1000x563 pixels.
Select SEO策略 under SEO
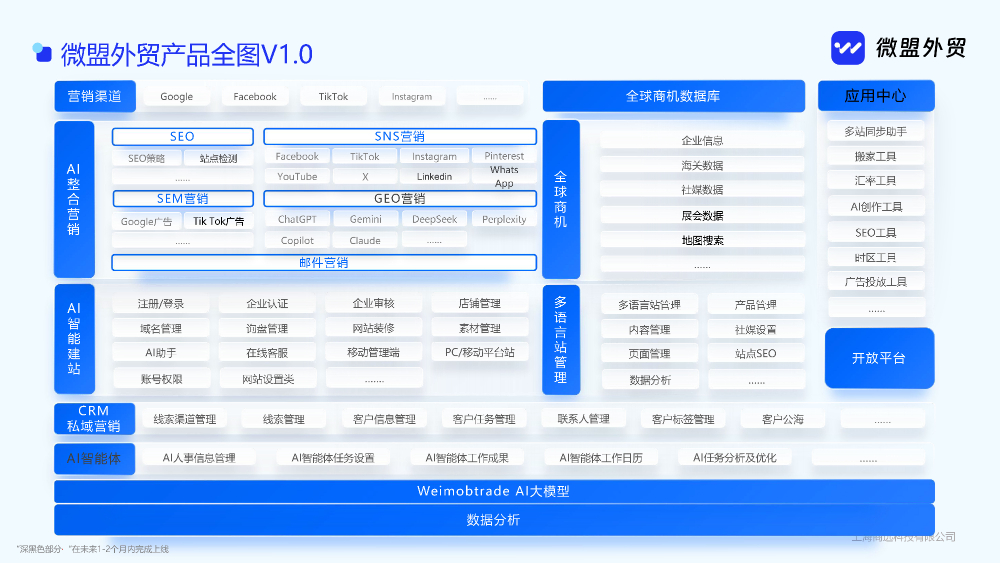coord(147,158)
